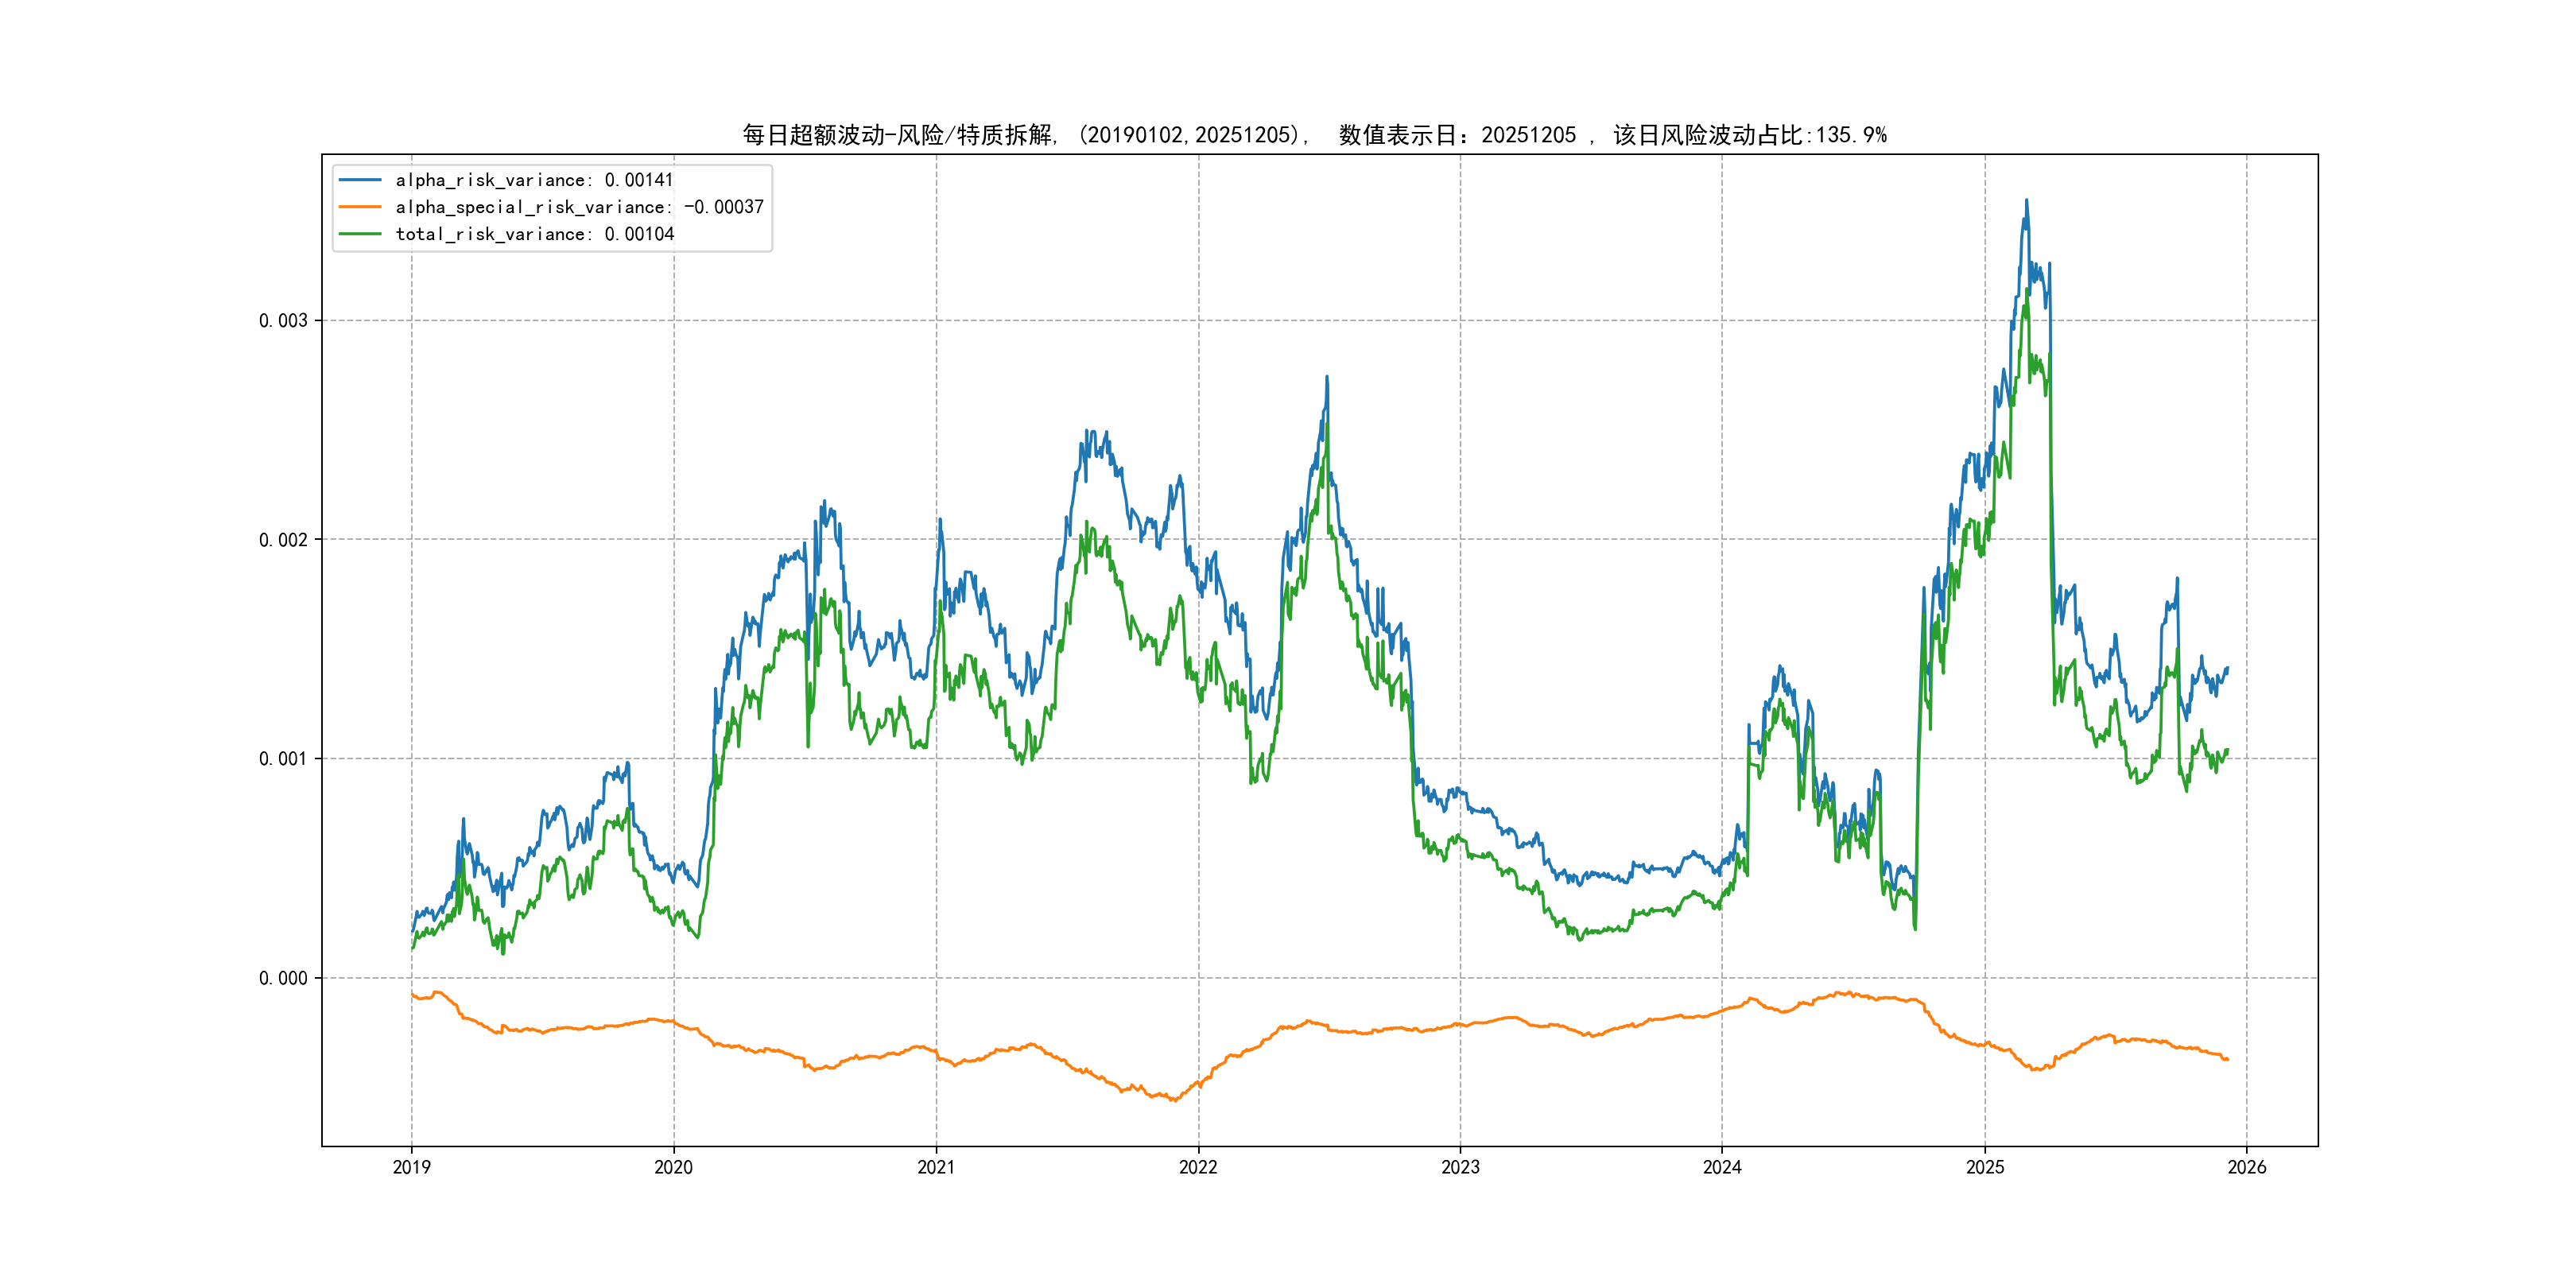
Task: Click the 2024 x-axis tick label
Action: (x=1722, y=1167)
